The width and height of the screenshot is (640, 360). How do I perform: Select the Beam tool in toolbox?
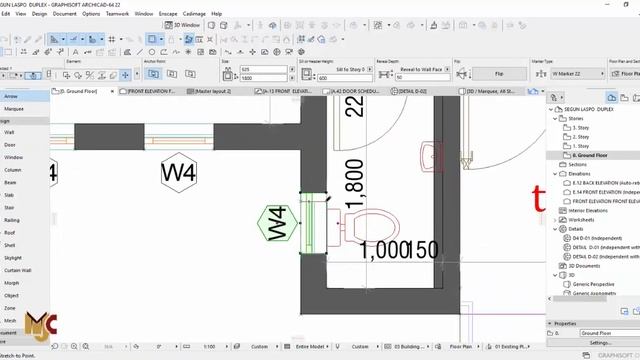pos(10,182)
